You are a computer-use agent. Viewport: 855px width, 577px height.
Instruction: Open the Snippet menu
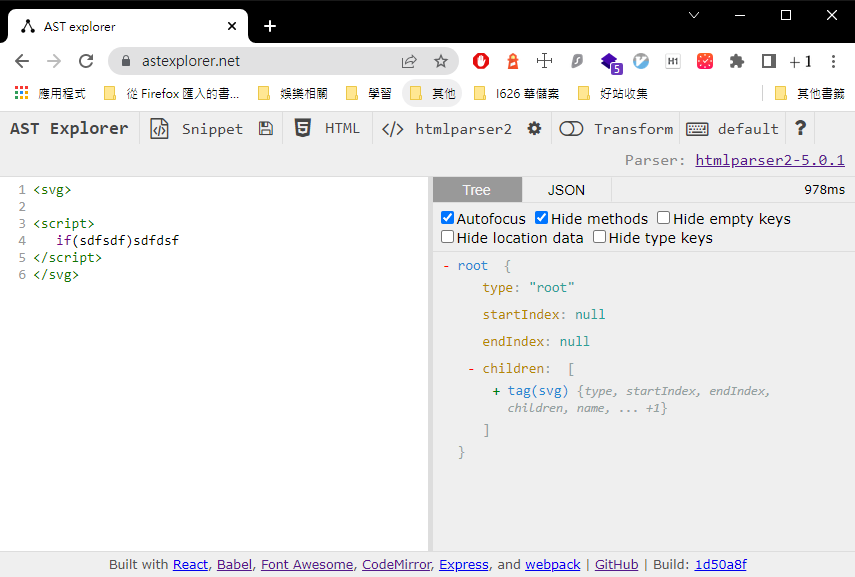(196, 129)
